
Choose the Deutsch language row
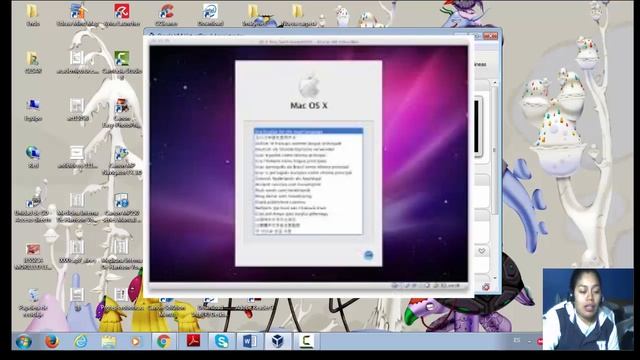point(308,149)
